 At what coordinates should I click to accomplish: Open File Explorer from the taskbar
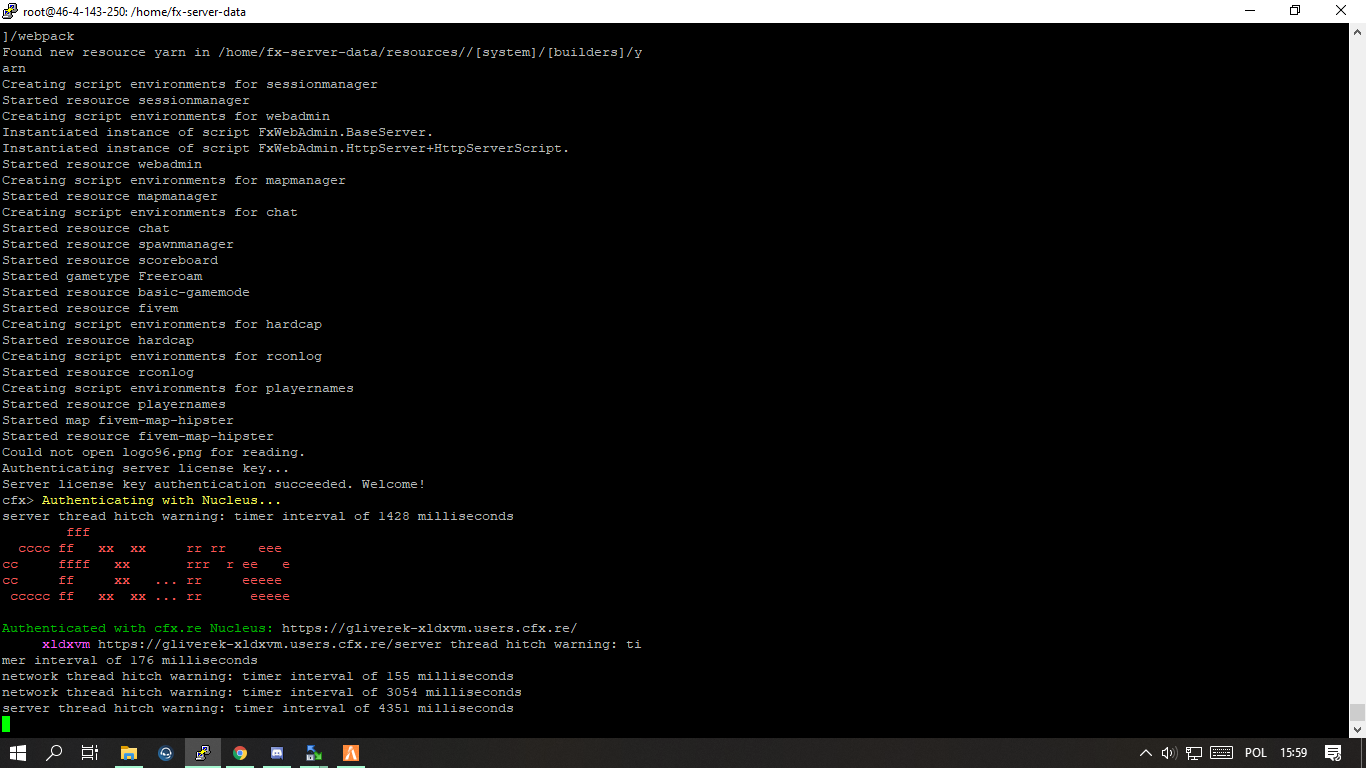click(x=128, y=753)
